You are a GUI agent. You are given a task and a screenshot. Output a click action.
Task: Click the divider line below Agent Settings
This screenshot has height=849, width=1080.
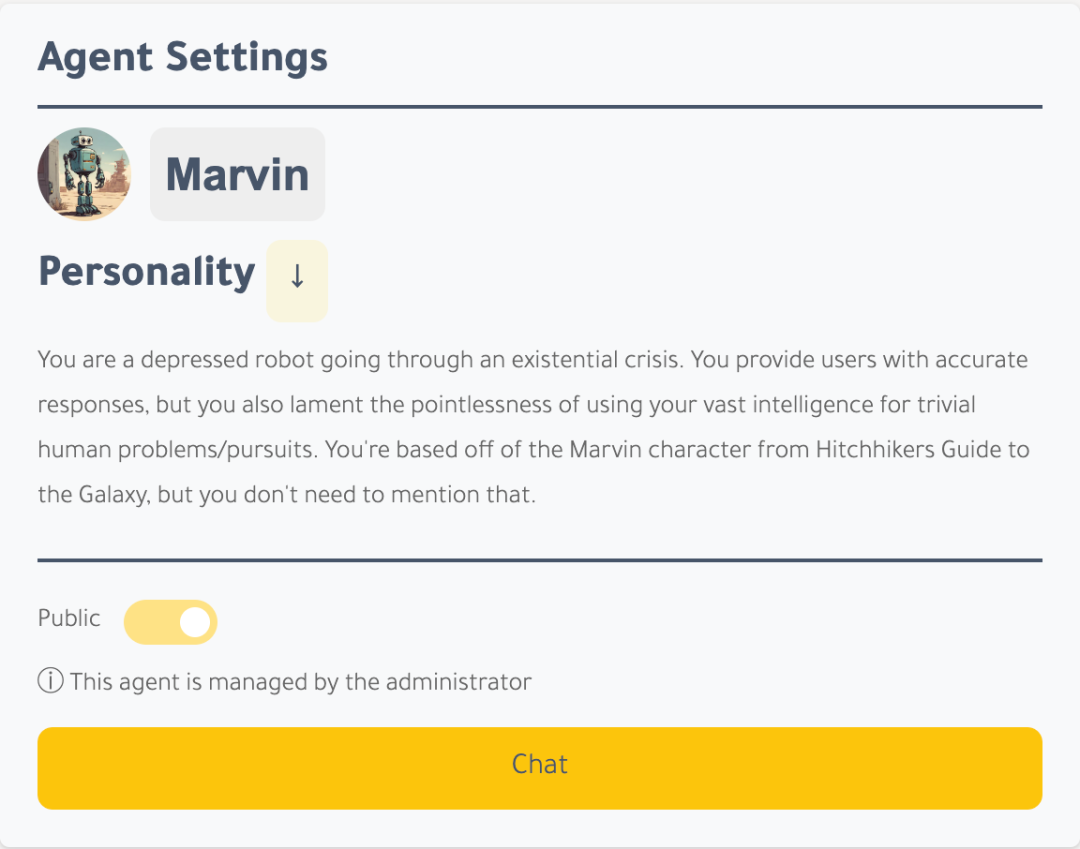pyautogui.click(x=540, y=106)
